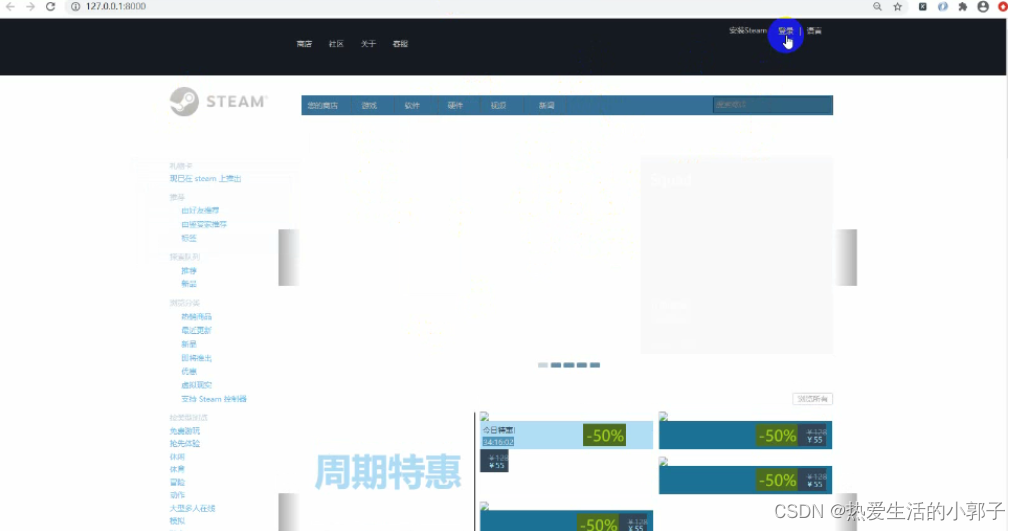1020x531 pixels.
Task: Click the carousel's left grey arrow panel
Action: 289,258
